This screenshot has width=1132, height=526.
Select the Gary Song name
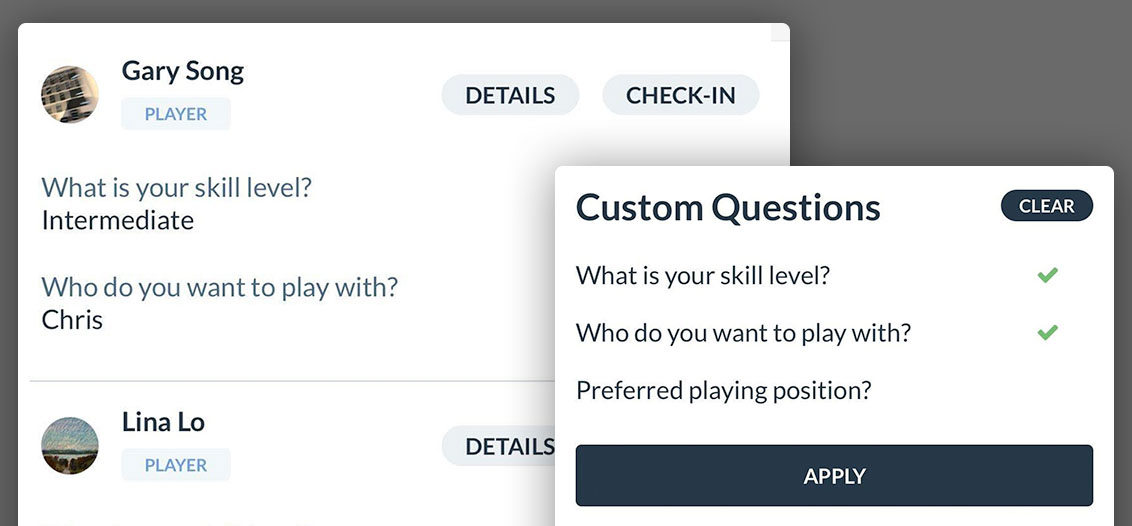(x=183, y=71)
